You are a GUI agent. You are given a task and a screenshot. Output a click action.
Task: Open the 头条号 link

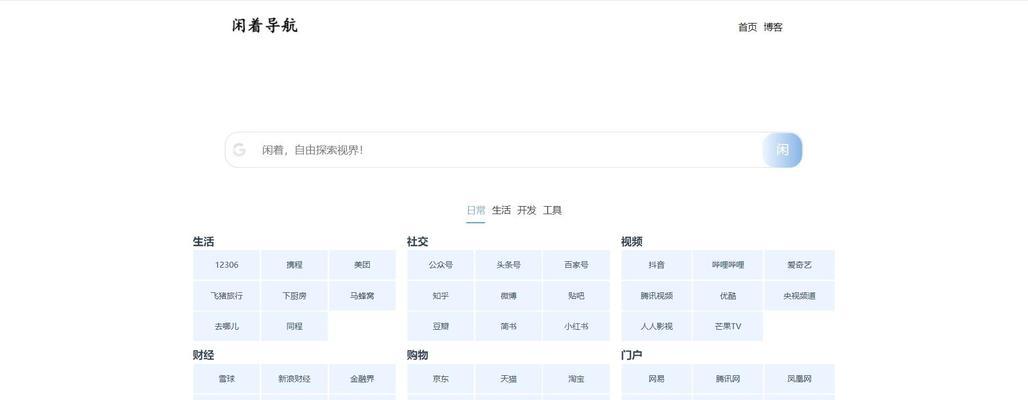pos(508,265)
